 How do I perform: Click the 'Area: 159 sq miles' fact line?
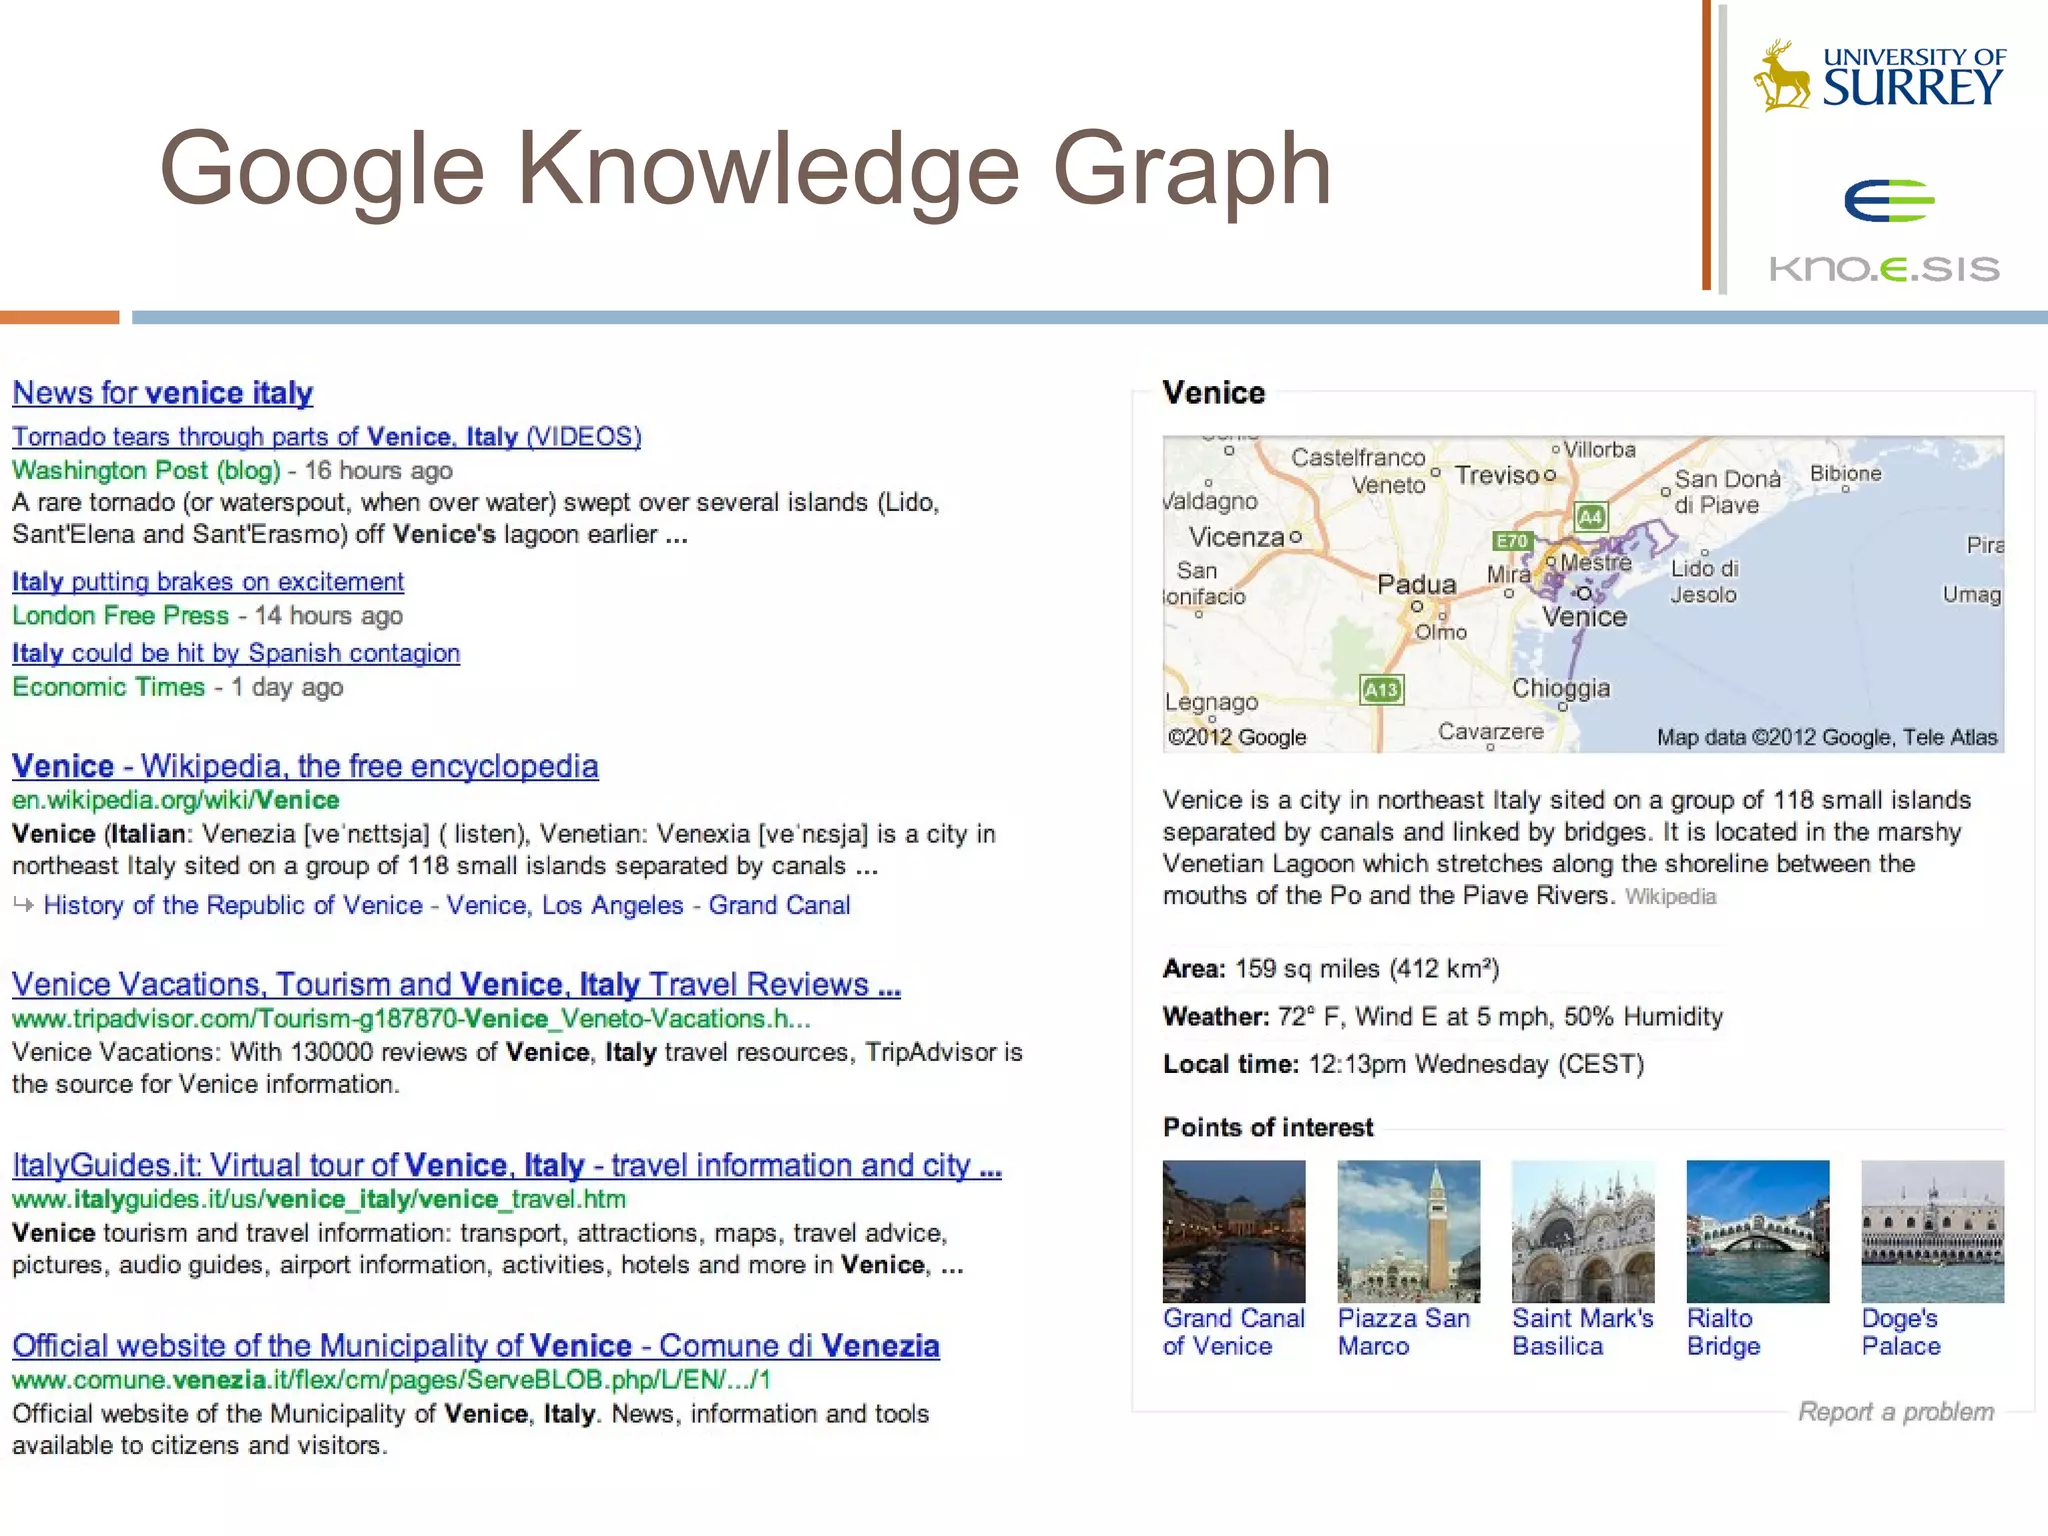(x=1331, y=969)
